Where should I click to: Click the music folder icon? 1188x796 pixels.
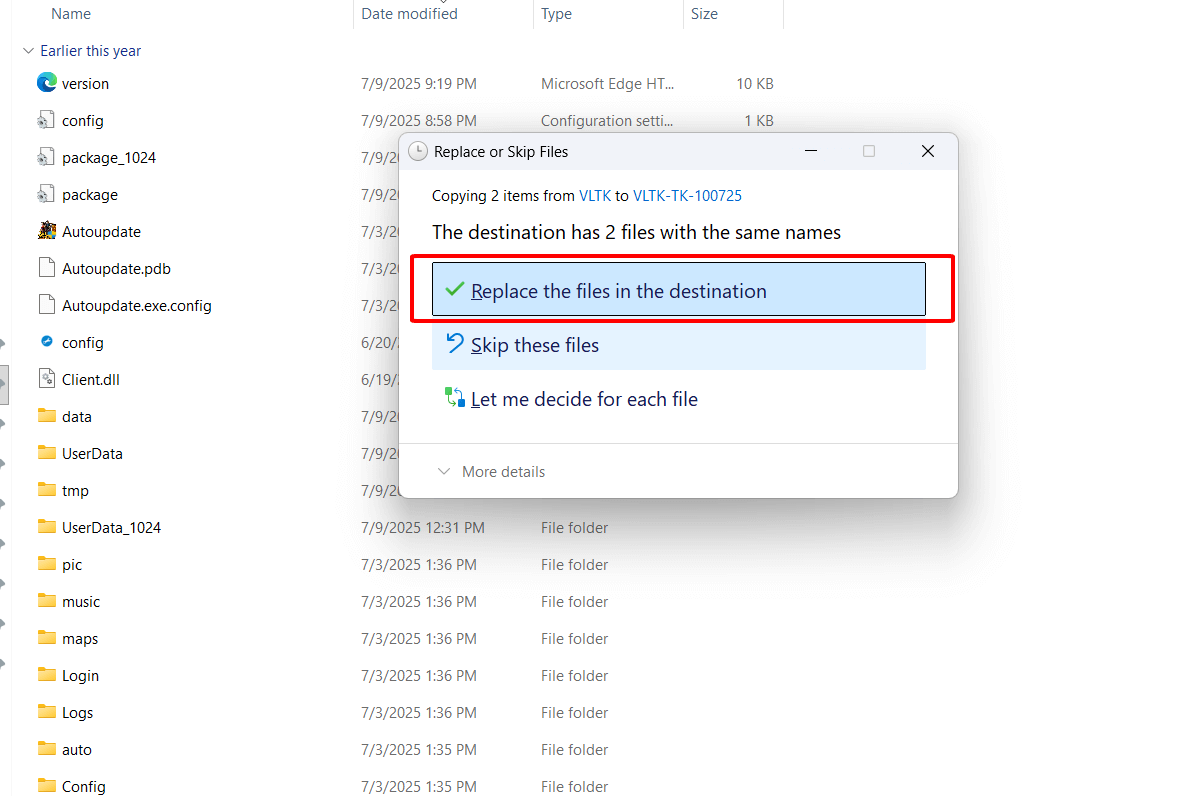46,601
